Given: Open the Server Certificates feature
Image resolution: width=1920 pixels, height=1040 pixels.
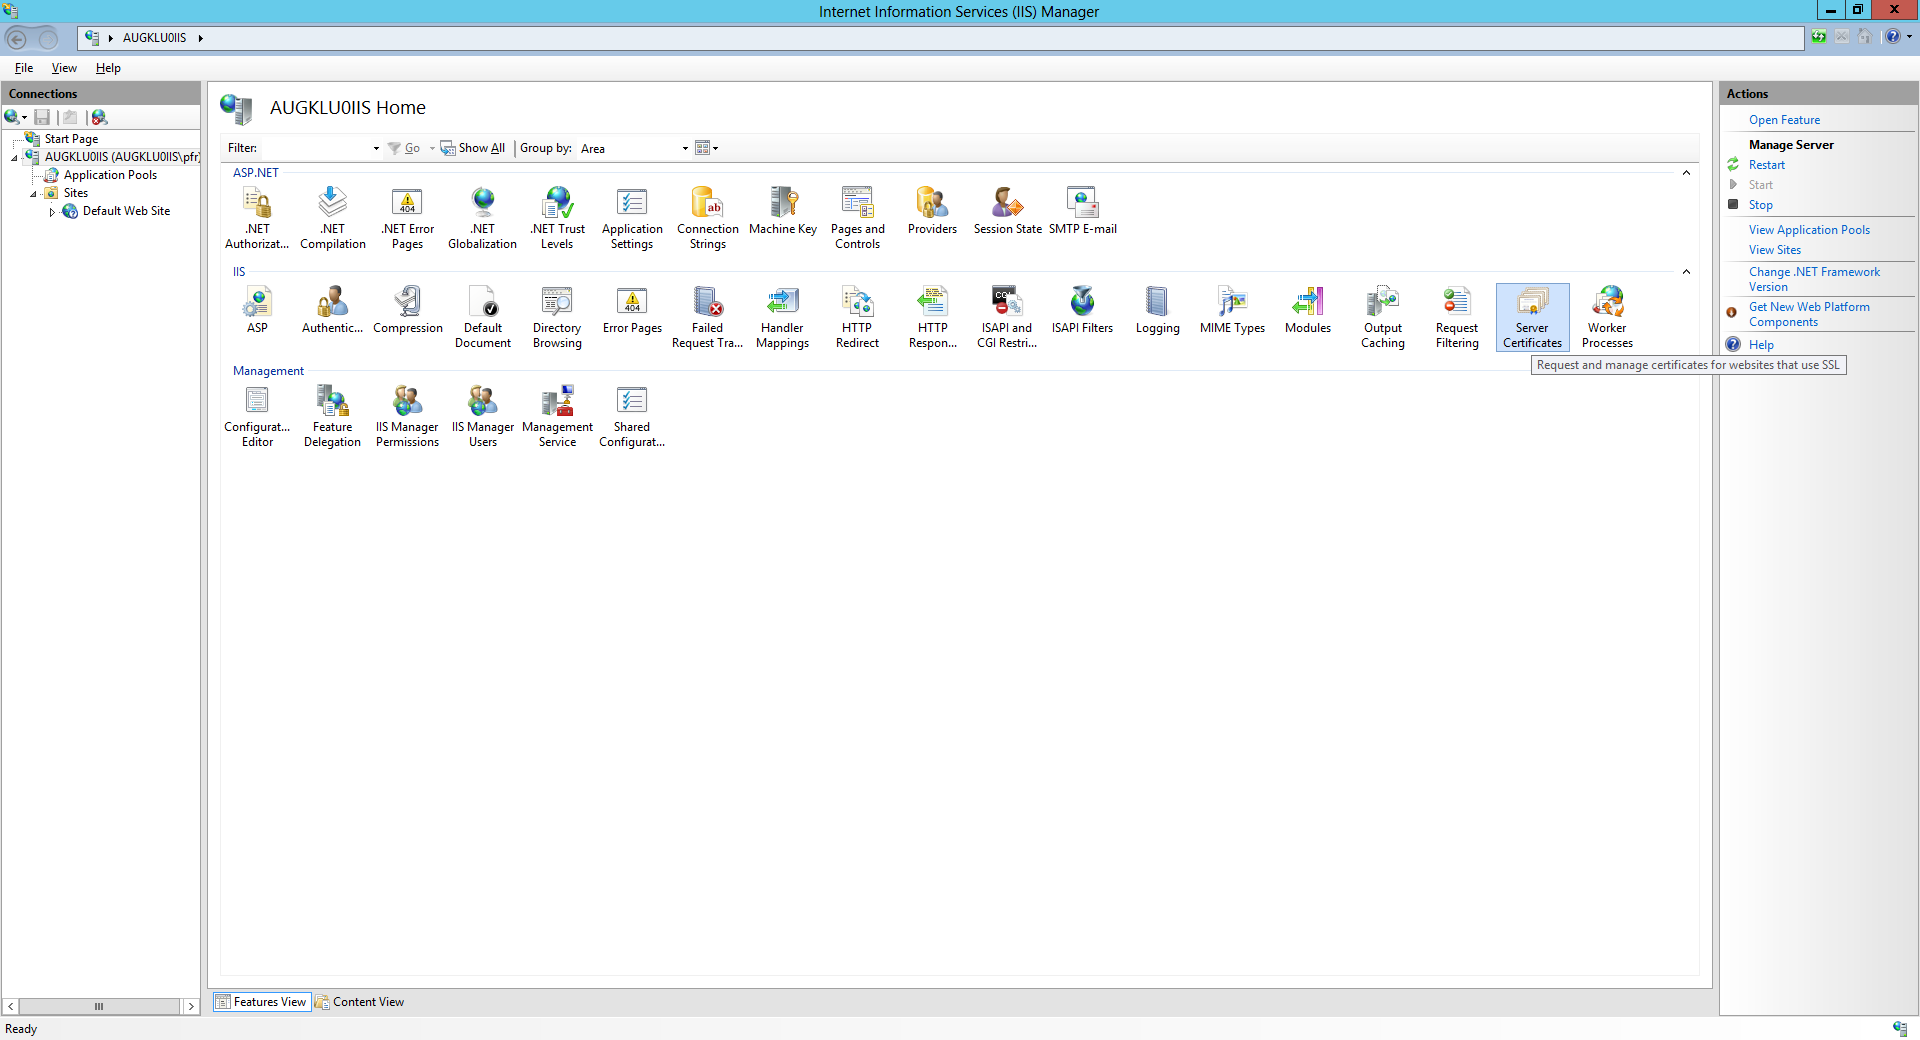Looking at the screenshot, I should pos(1532,316).
